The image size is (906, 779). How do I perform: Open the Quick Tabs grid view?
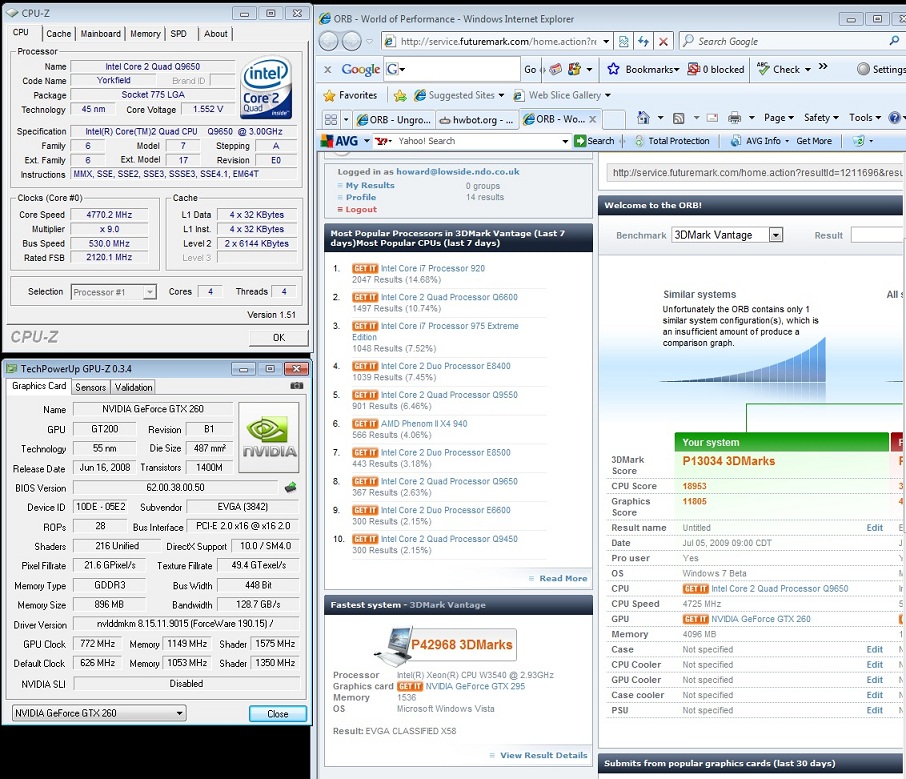(x=331, y=120)
